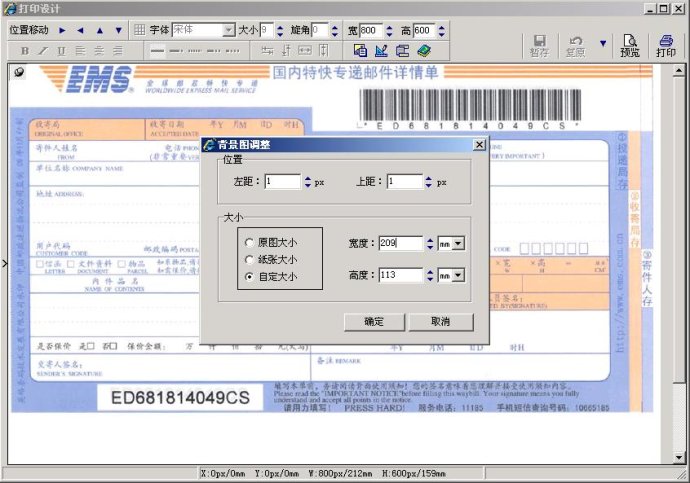Viewport: 690px width, 483px height.
Task: Expand the 字体 font dropdown
Action: (x=229, y=31)
